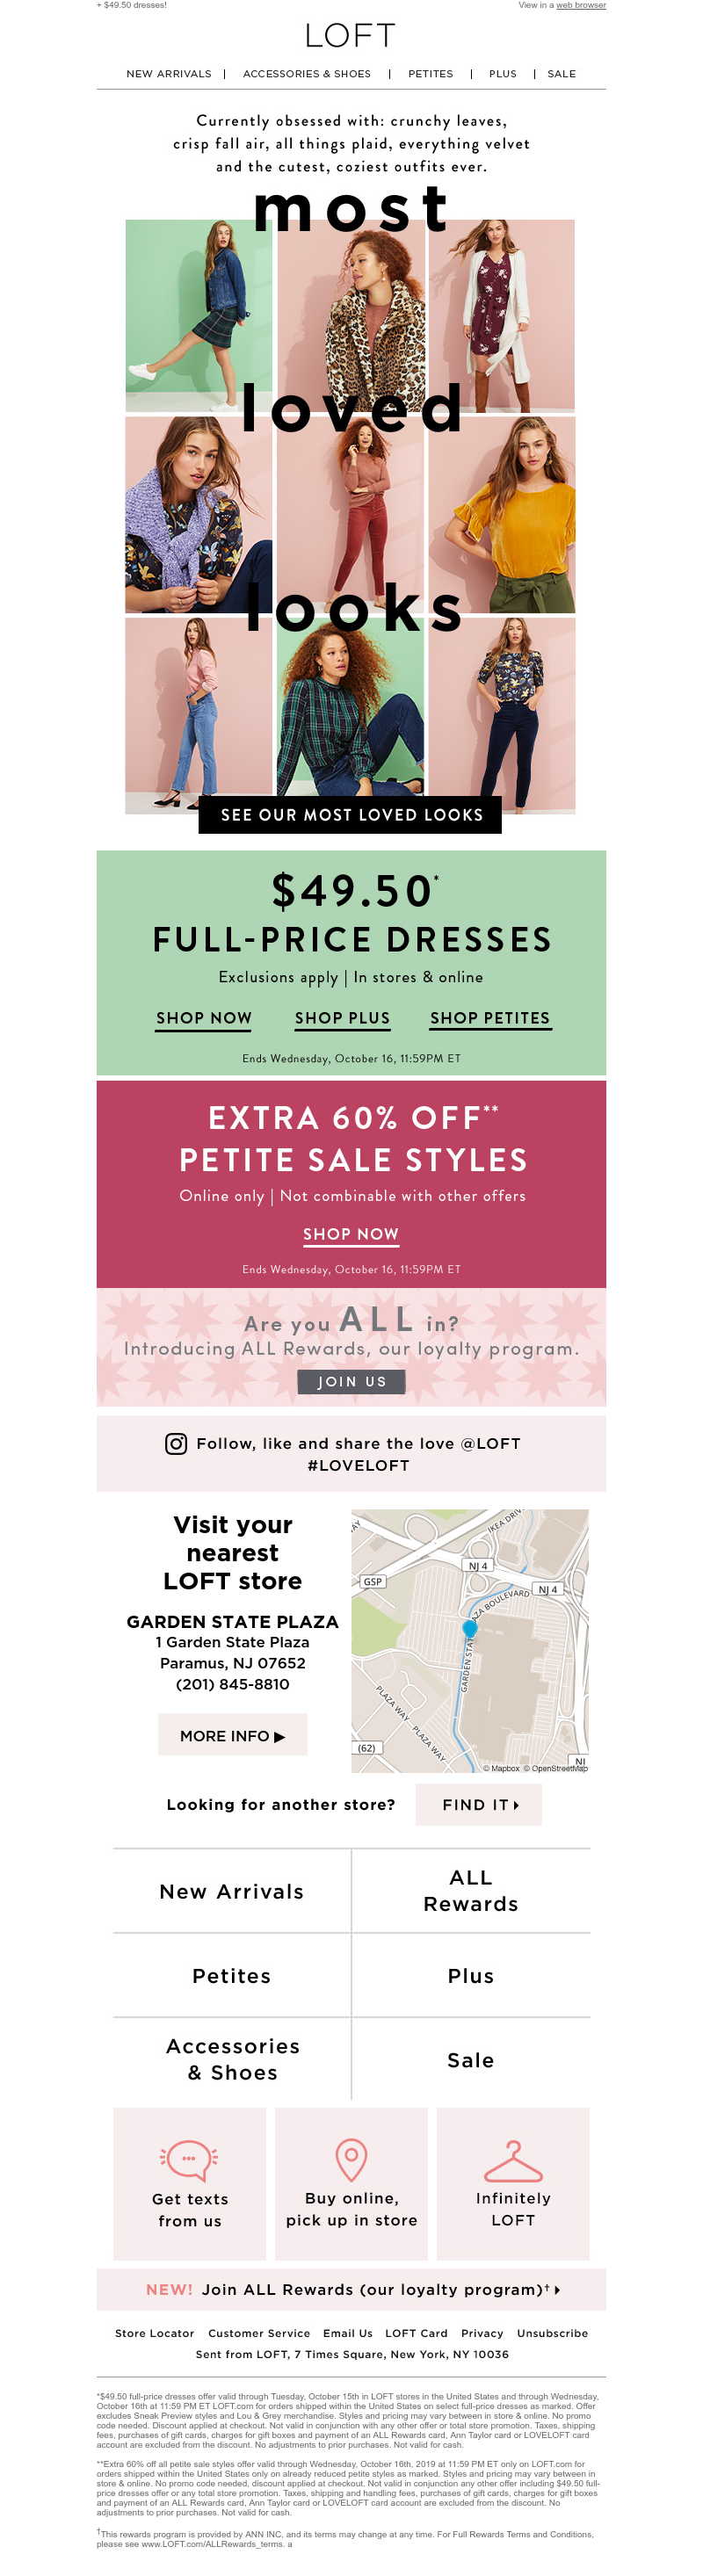Click the Instagram icon
The image size is (703, 2576).
[175, 1443]
